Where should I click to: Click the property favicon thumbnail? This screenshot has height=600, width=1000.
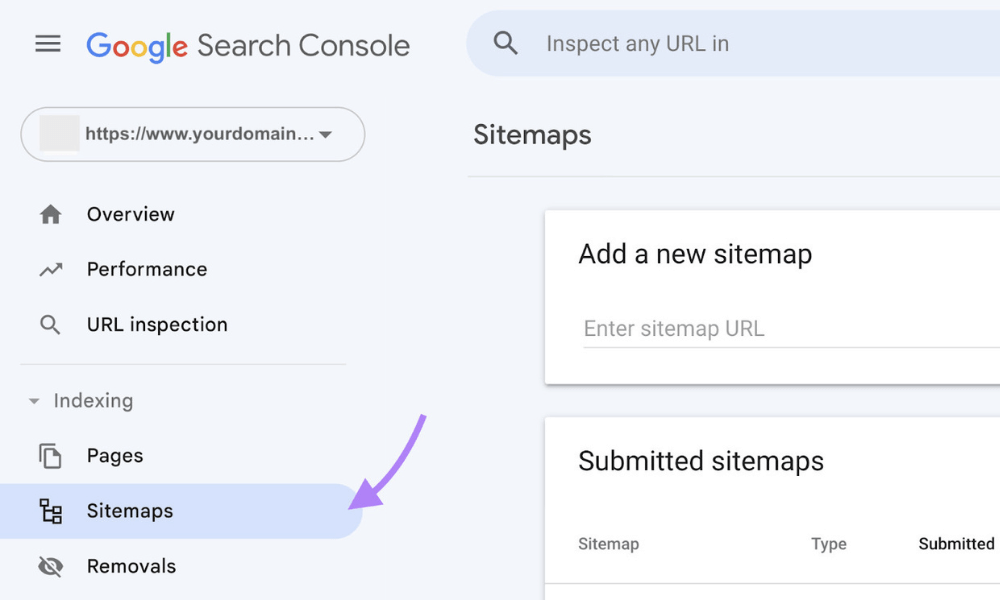59,134
